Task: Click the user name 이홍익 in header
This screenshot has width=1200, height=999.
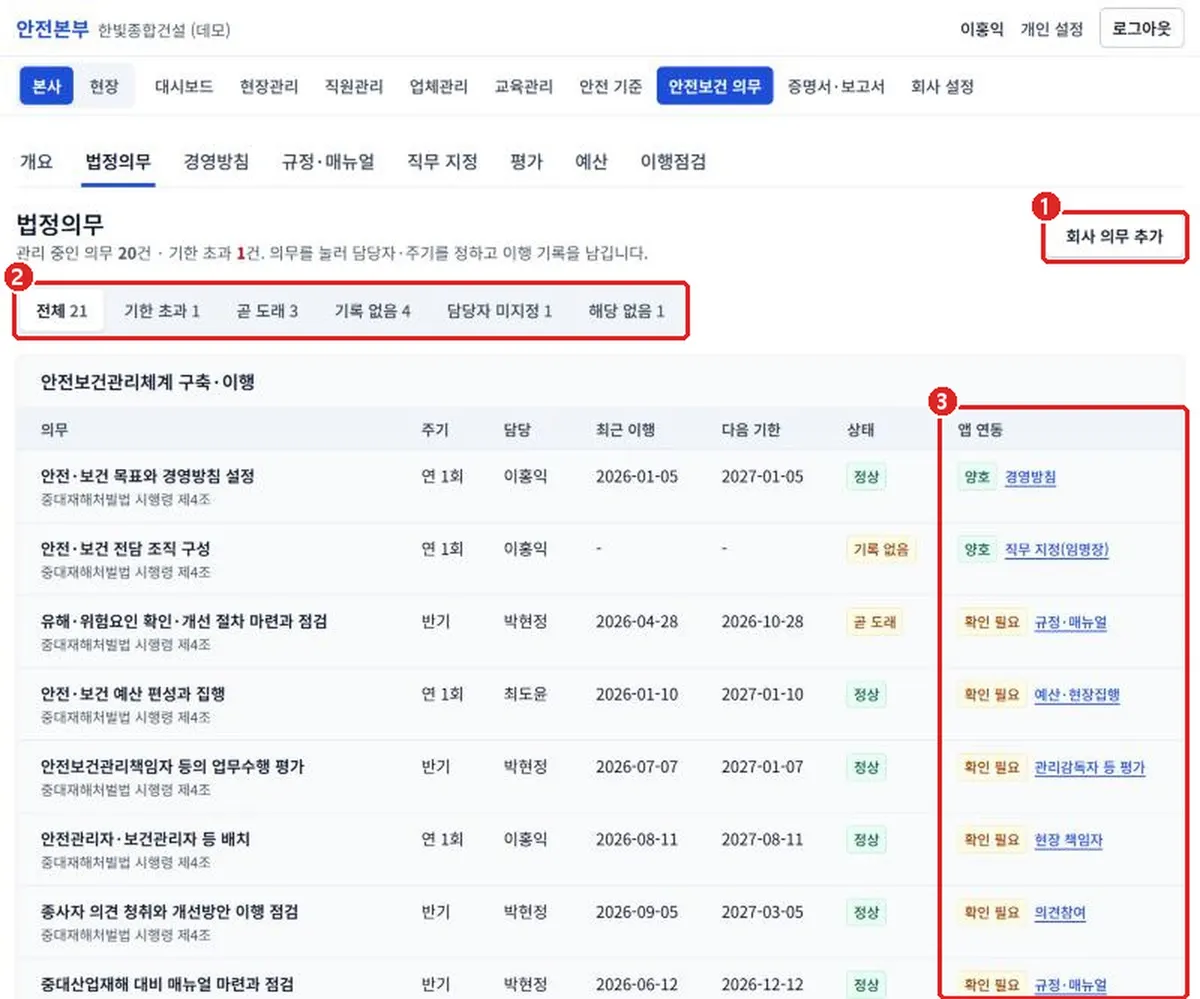Action: (x=981, y=30)
